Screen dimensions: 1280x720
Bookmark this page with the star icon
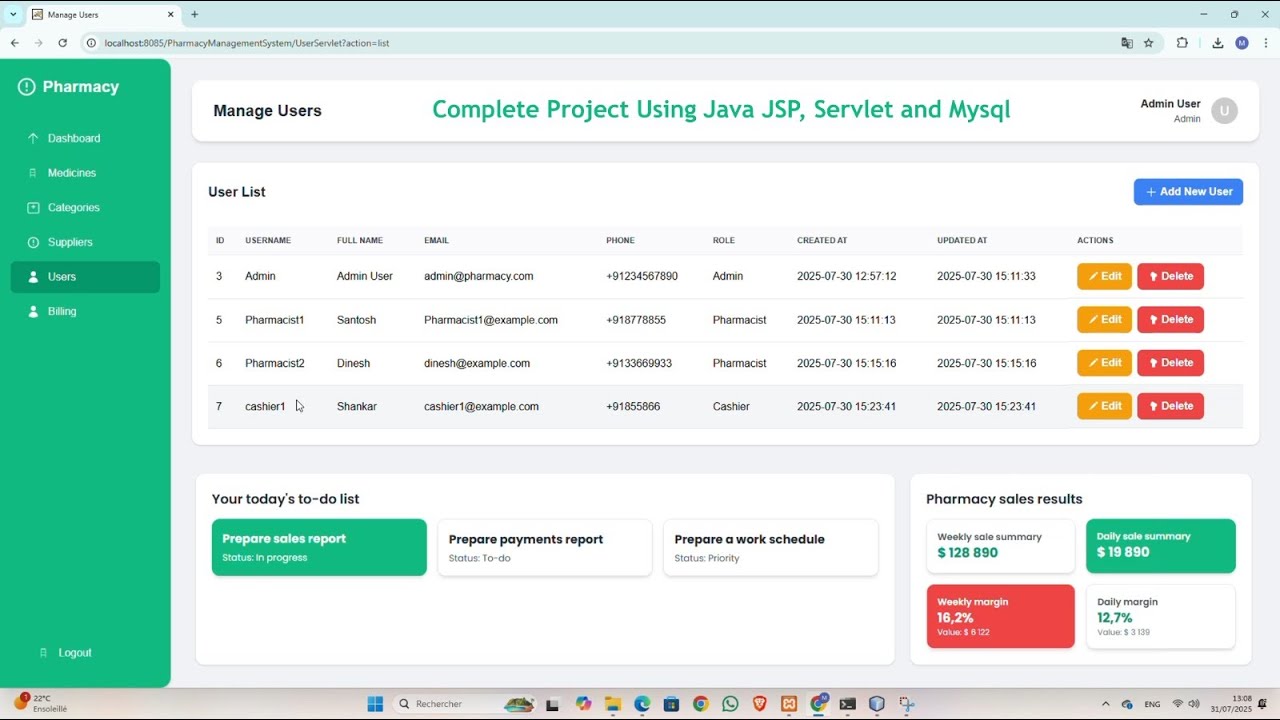pos(1149,43)
